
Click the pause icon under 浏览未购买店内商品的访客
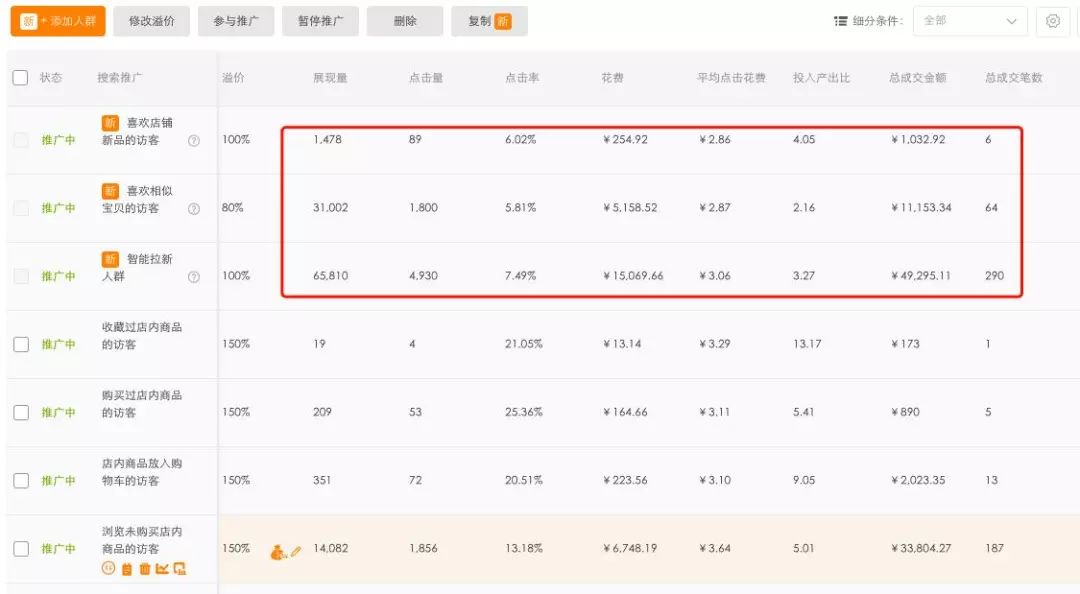click(108, 569)
